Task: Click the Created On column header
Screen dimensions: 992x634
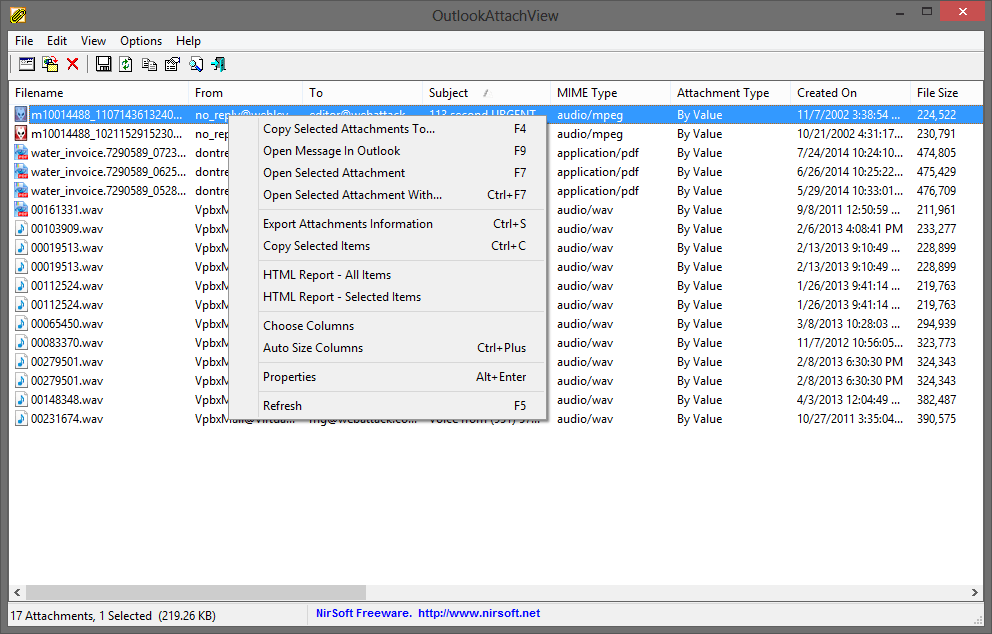Action: (x=827, y=93)
